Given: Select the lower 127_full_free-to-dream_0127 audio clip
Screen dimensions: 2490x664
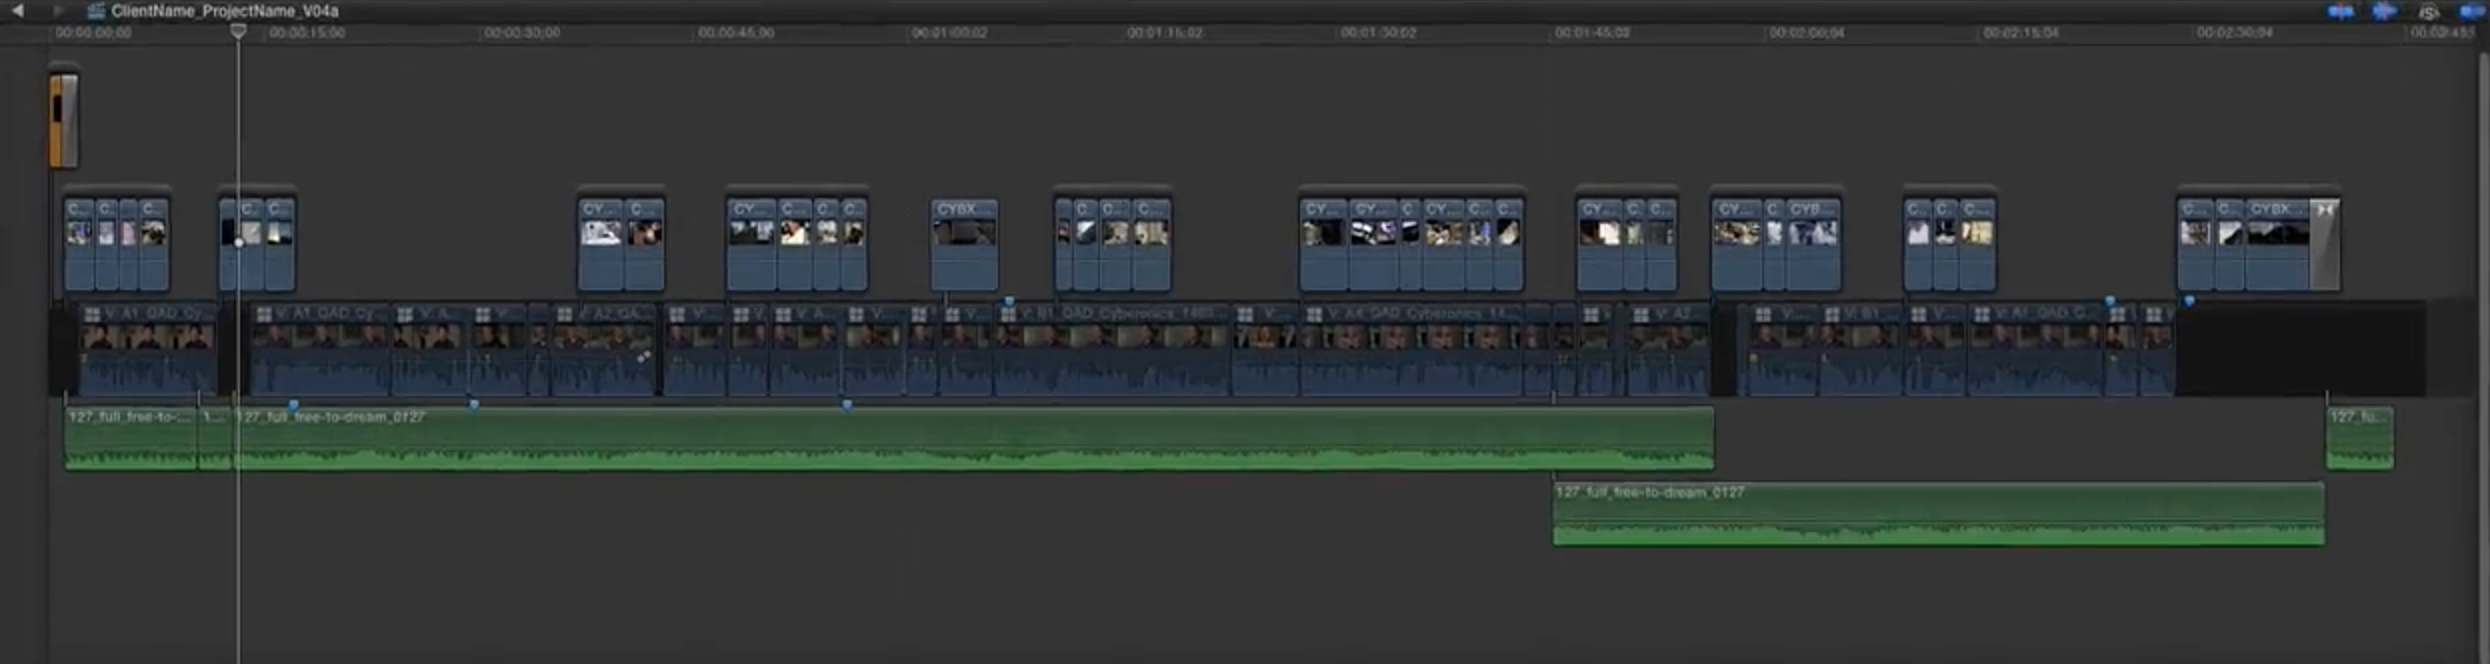Looking at the screenshot, I should pyautogui.click(x=1938, y=514).
